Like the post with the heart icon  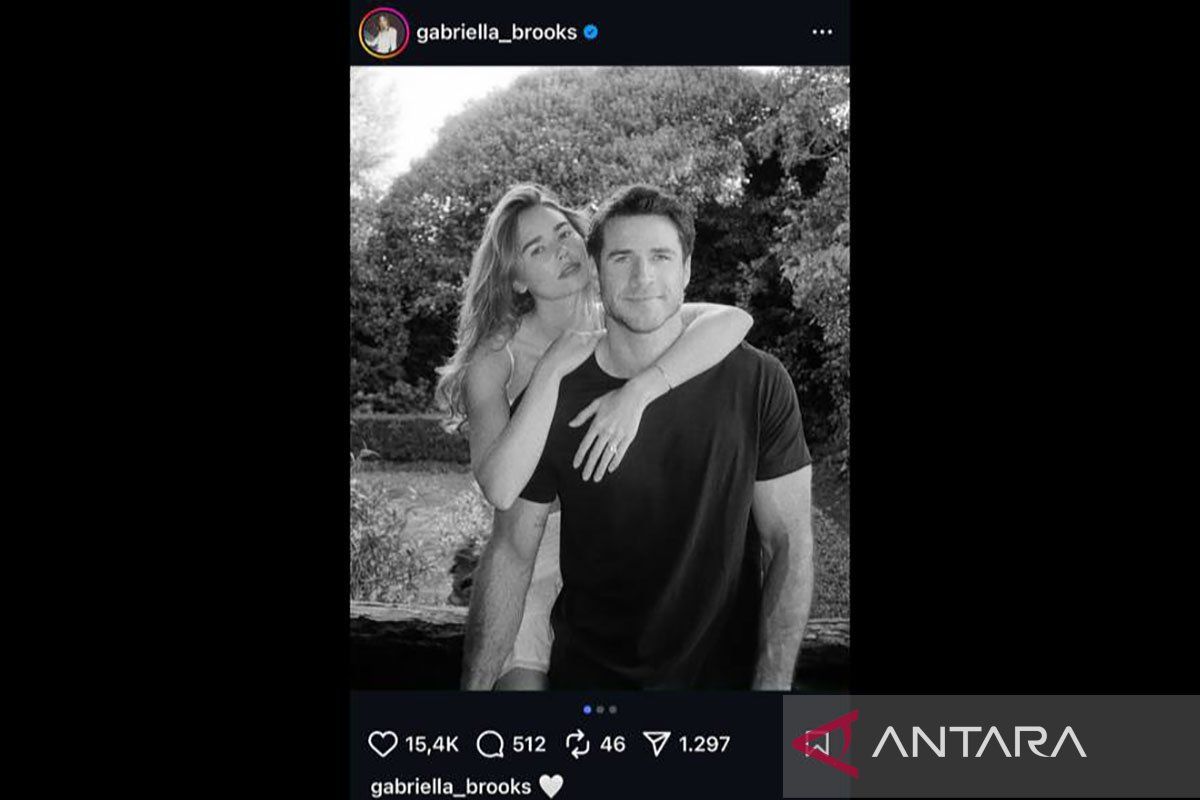pyautogui.click(x=383, y=744)
